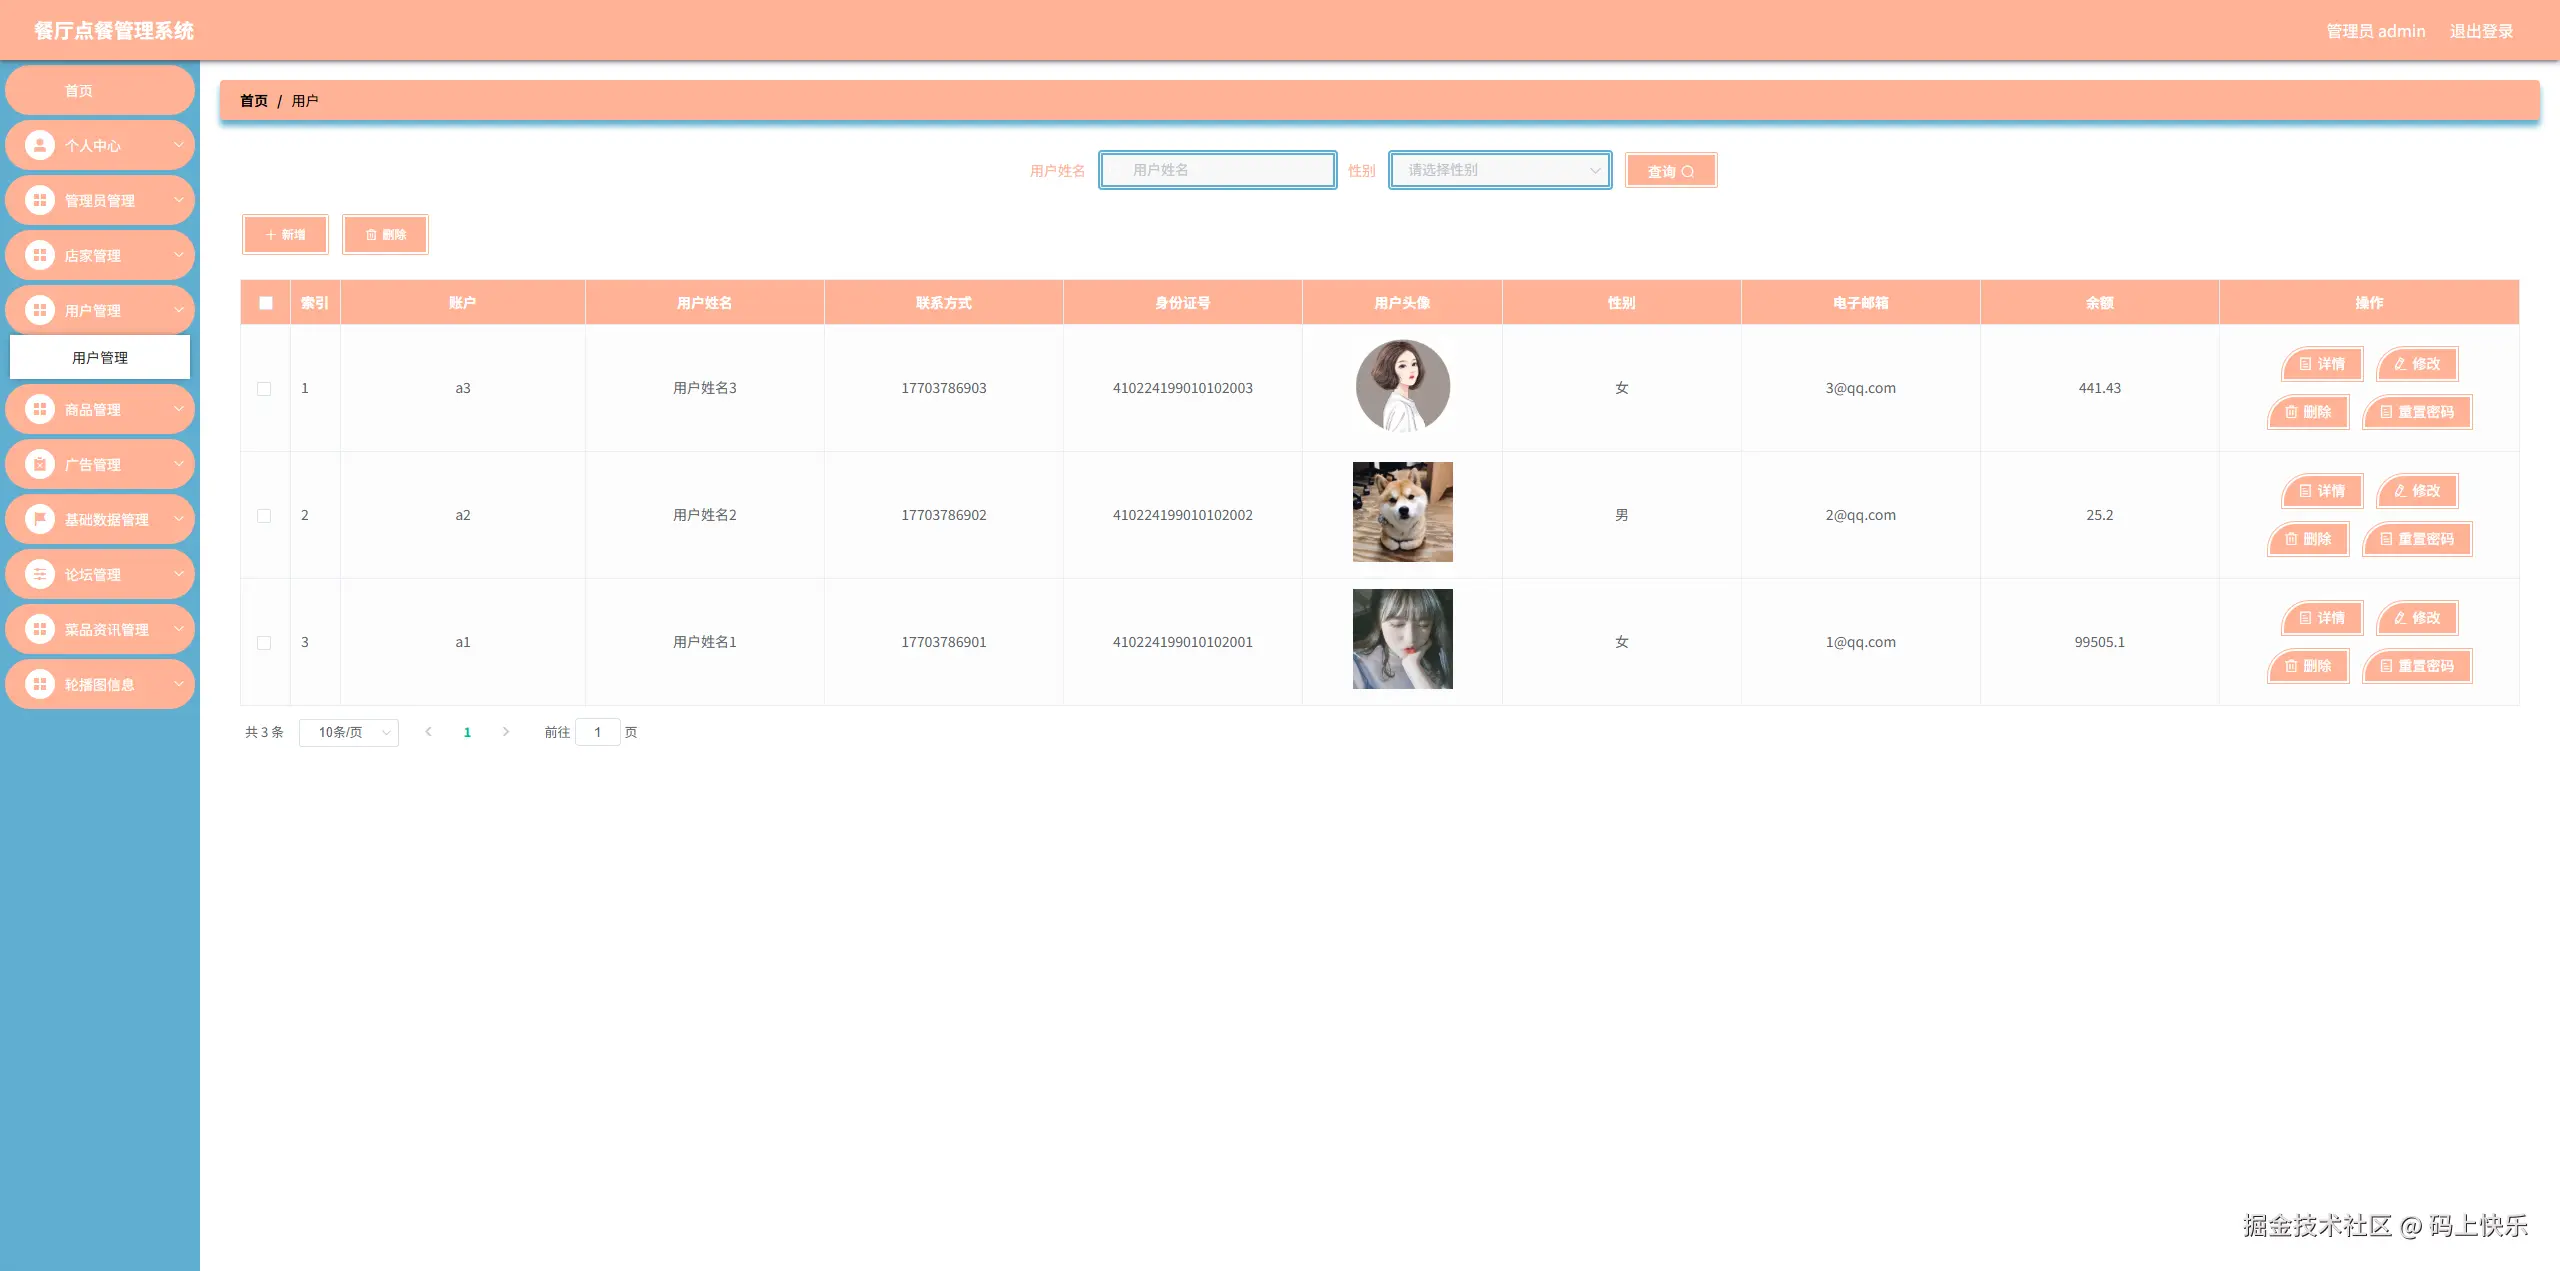Click 修改 pencil button for user a3
The height and width of the screenshot is (1271, 2560).
coord(2417,364)
